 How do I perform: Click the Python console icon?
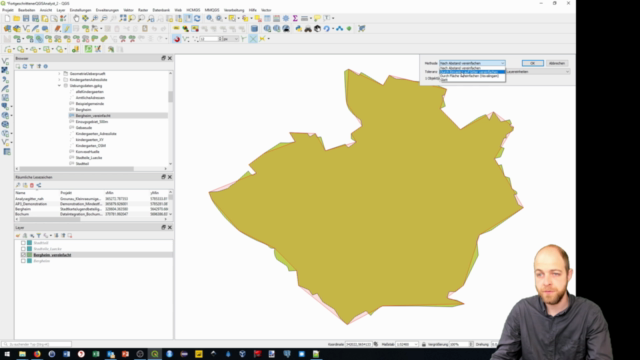coord(299,29)
